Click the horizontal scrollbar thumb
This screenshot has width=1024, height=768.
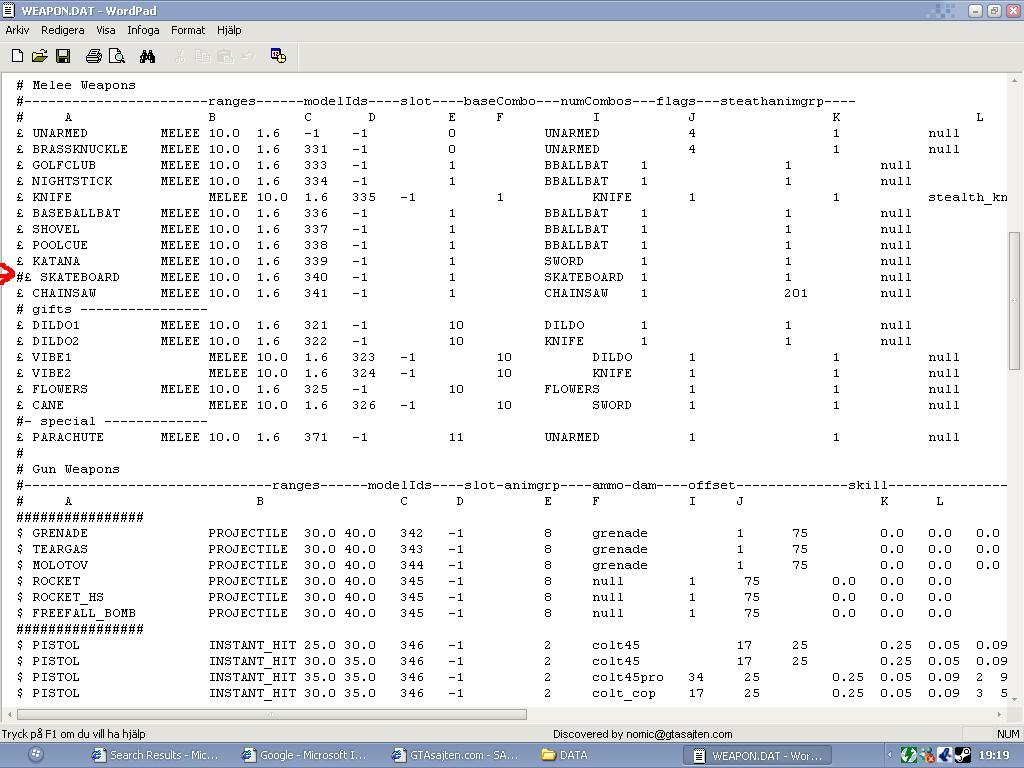coord(272,714)
